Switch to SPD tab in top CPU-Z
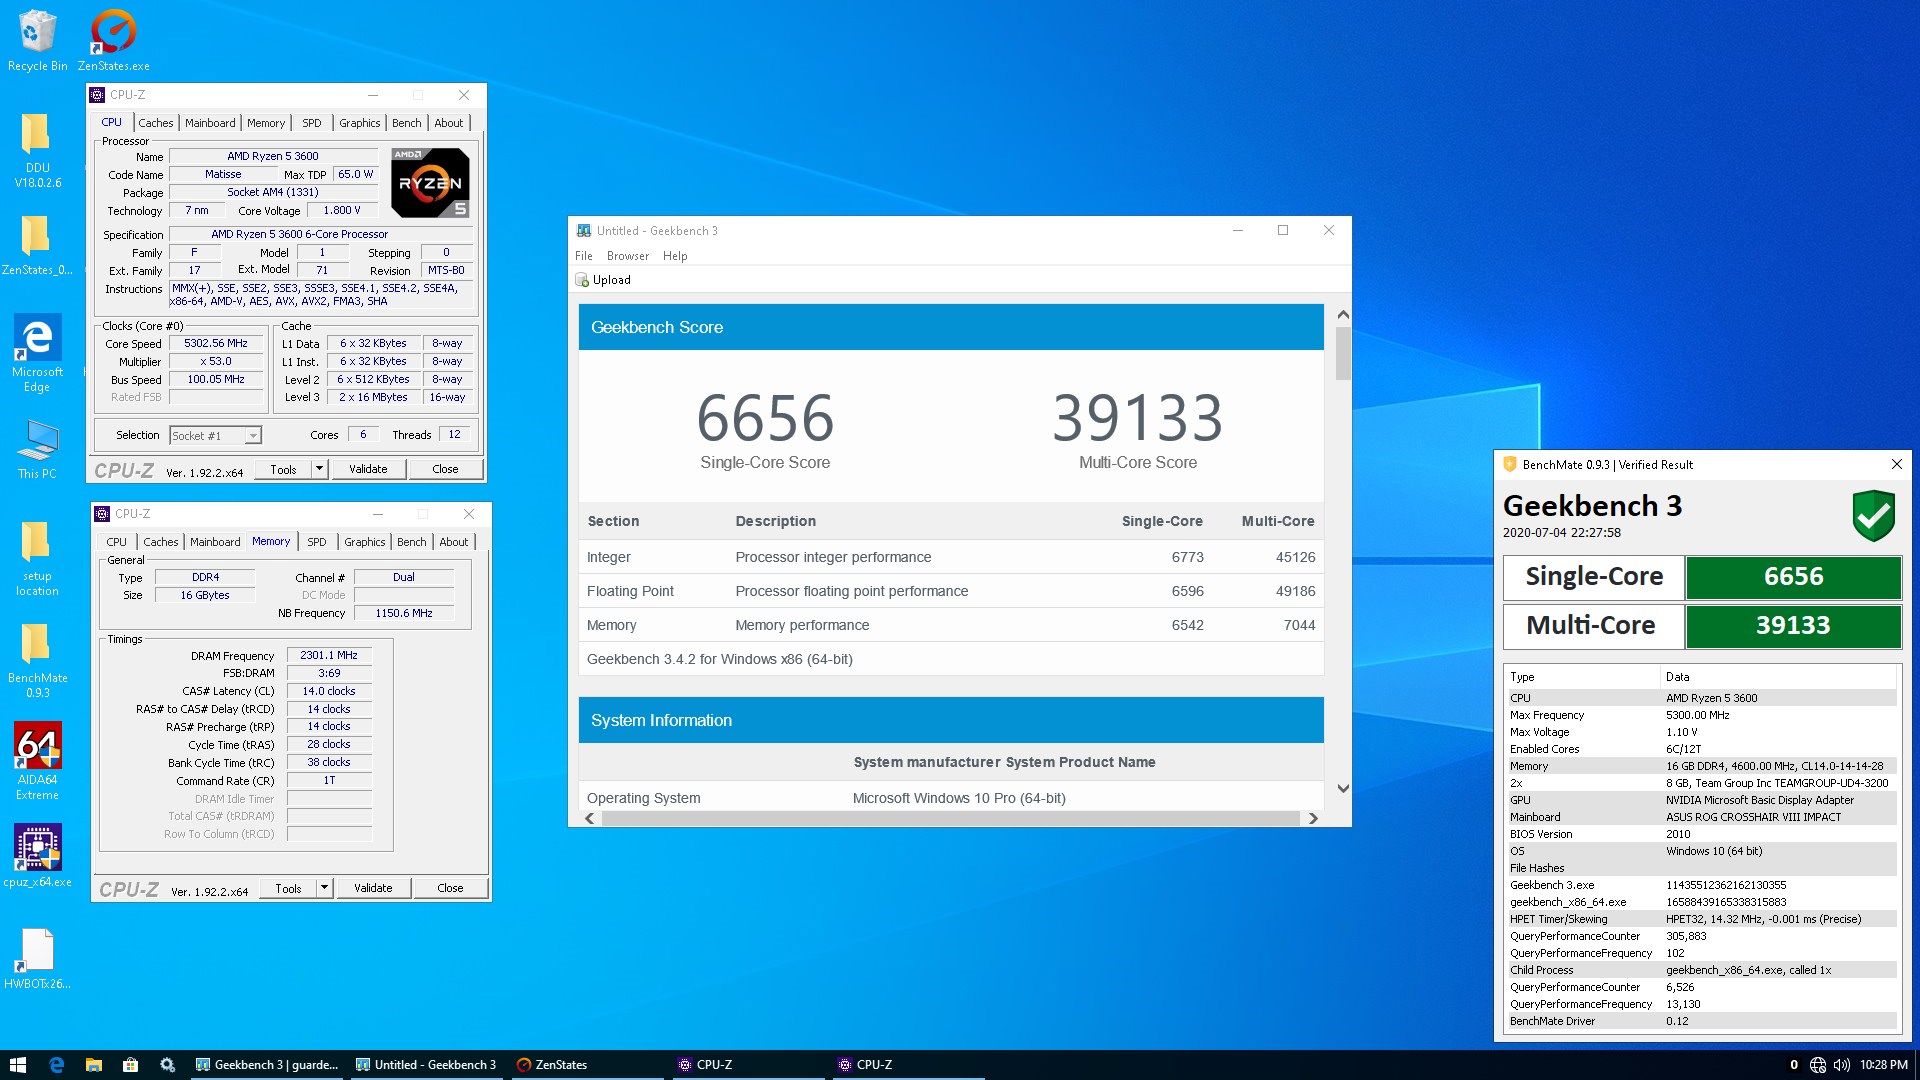Viewport: 1920px width, 1080px height. click(x=312, y=123)
